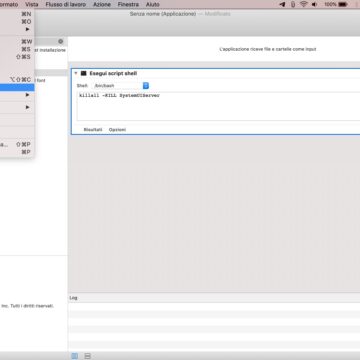Click the Risultati button

click(x=93, y=130)
